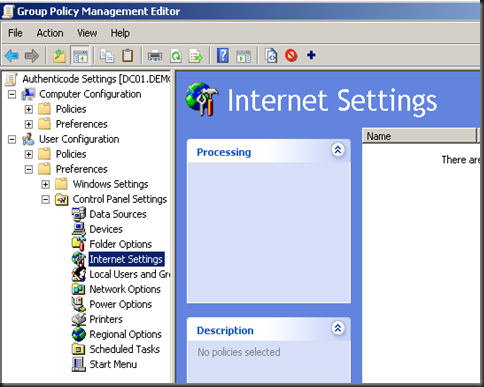The width and height of the screenshot is (484, 387).
Task: Click the red disable item toolbar icon
Action: coord(291,55)
